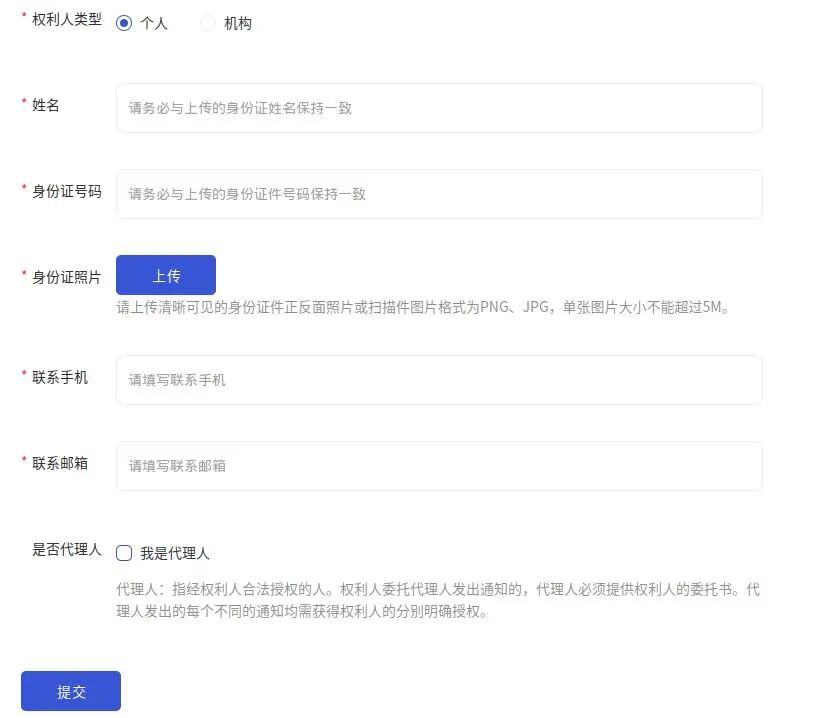Click the submit button at bottom

(70, 690)
